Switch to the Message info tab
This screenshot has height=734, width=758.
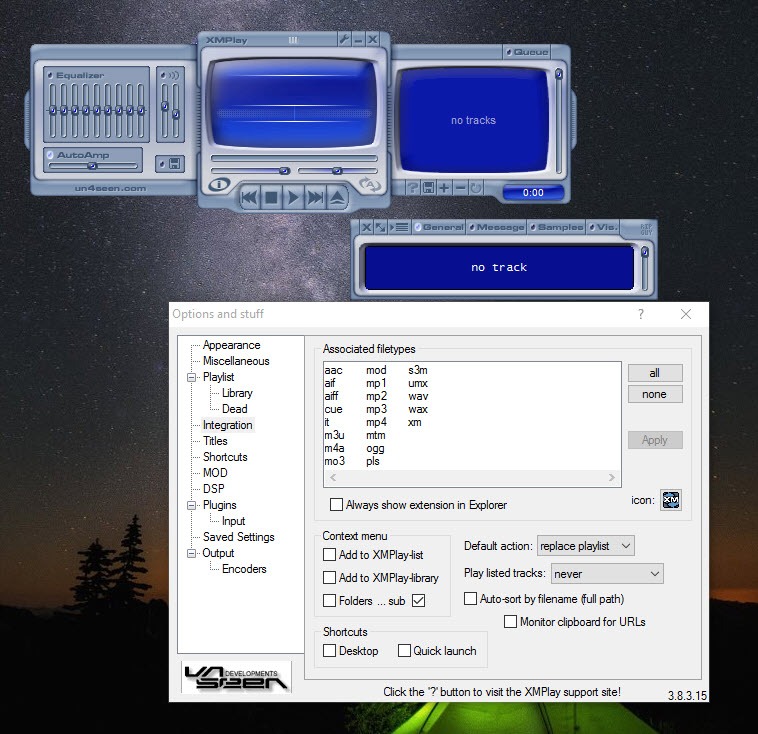click(496, 227)
